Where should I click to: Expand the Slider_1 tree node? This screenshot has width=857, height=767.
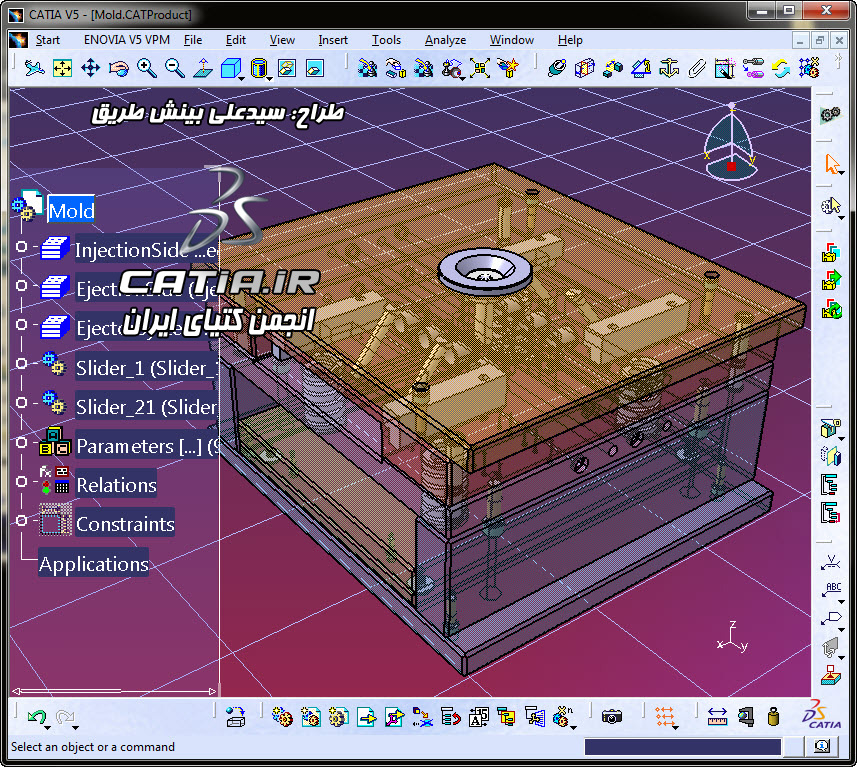point(21,364)
